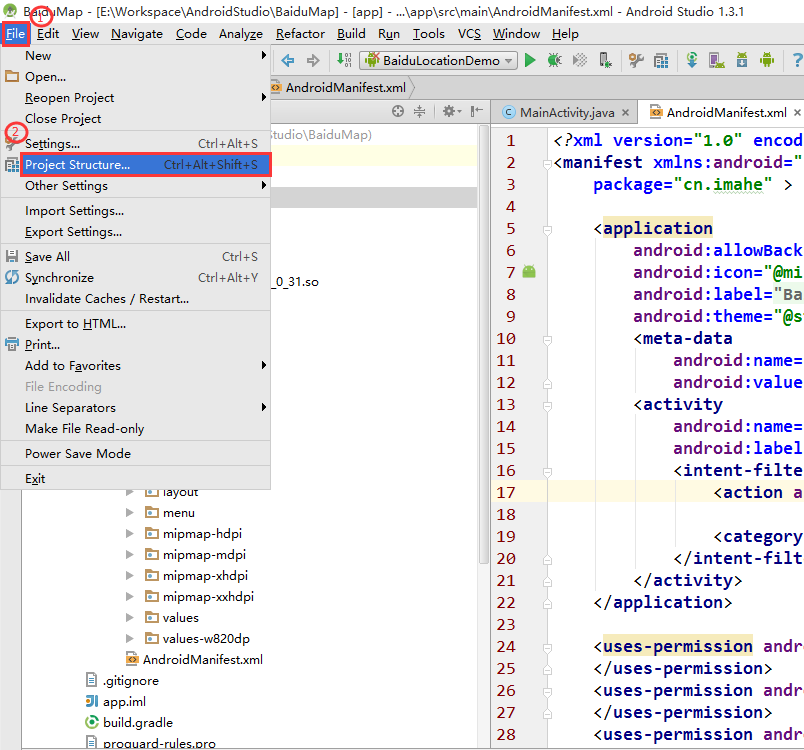Expand the Reopen Project submenu

click(x=135, y=97)
